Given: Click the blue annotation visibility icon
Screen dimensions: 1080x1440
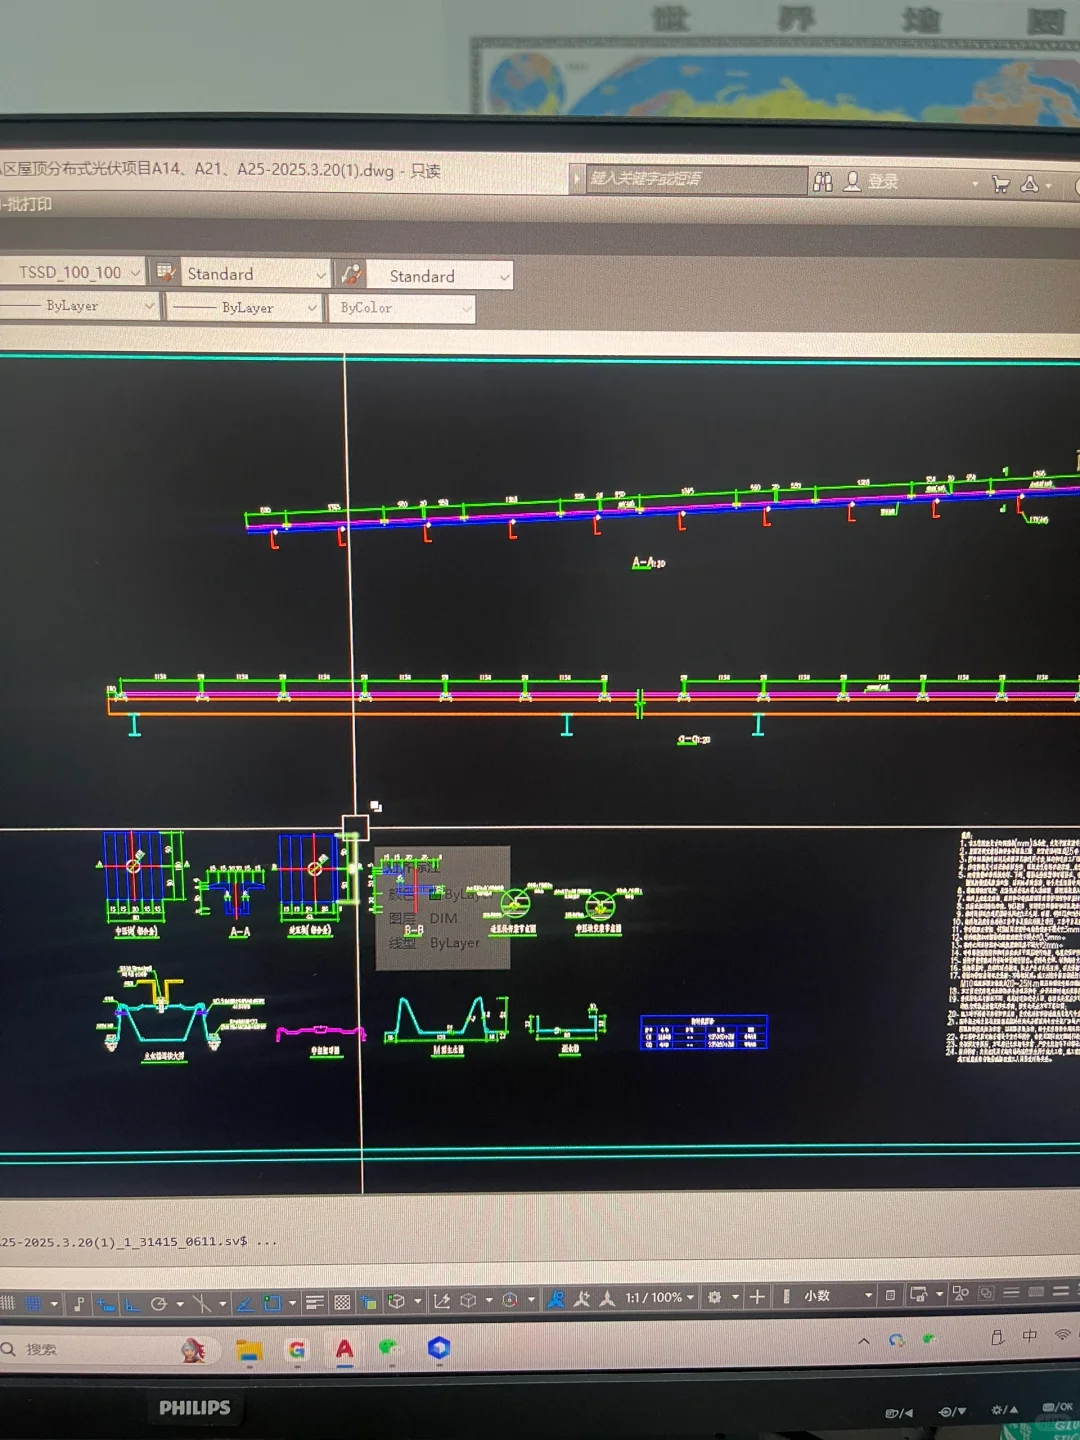Looking at the screenshot, I should click(556, 1299).
